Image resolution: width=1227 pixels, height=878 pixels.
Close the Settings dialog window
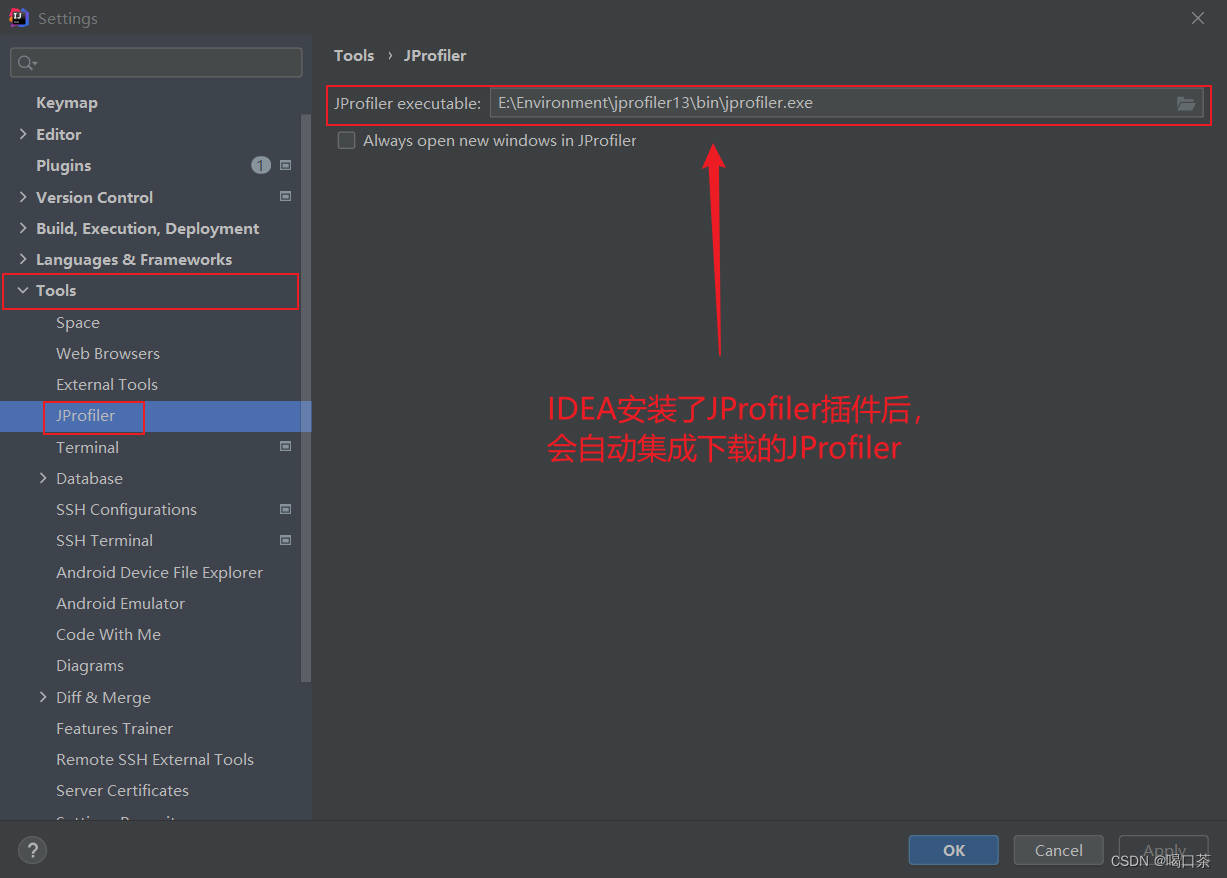coord(1198,18)
